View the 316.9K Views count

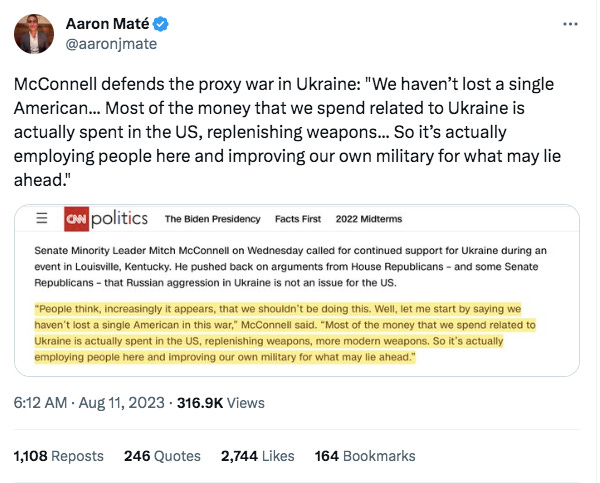(220, 403)
